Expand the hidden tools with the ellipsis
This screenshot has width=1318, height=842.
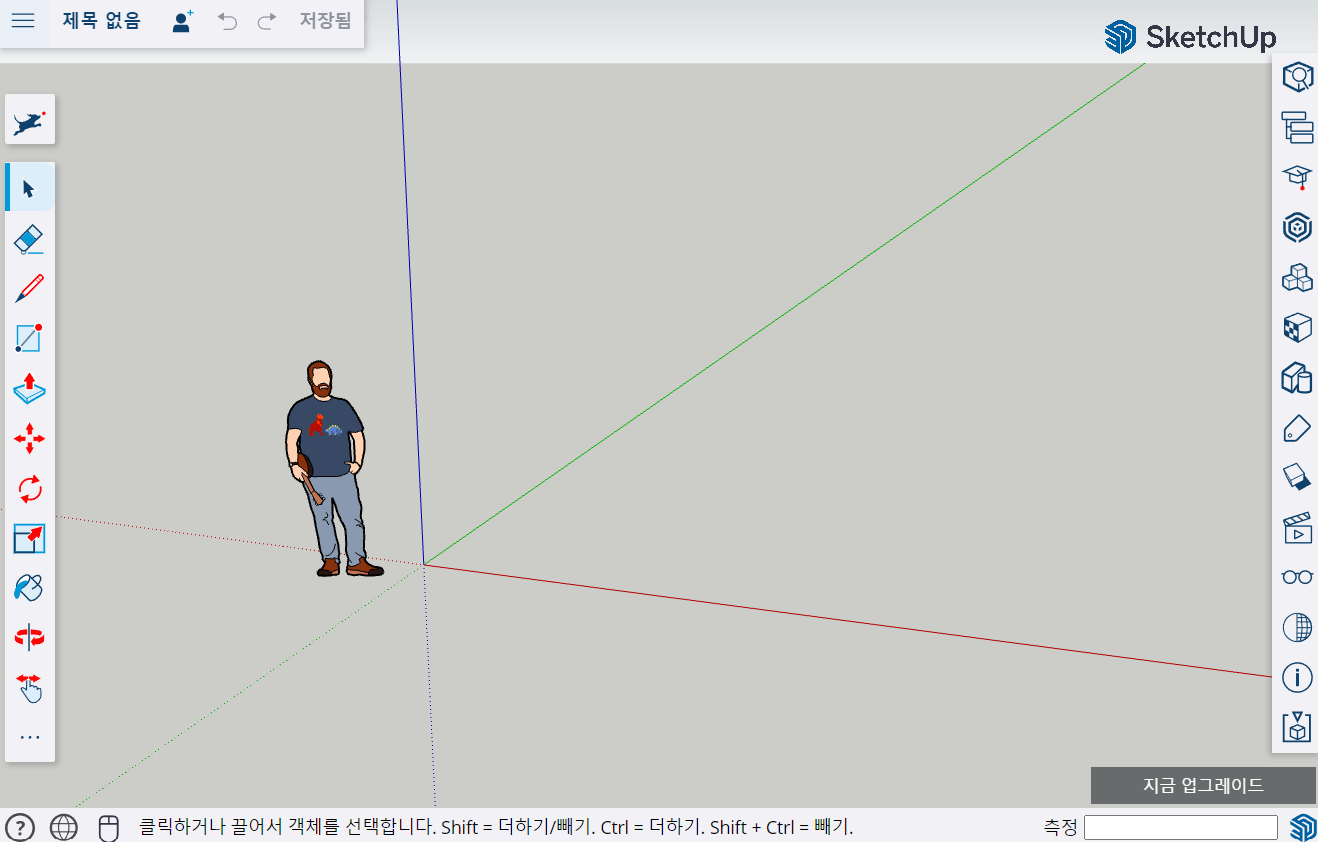point(29,737)
